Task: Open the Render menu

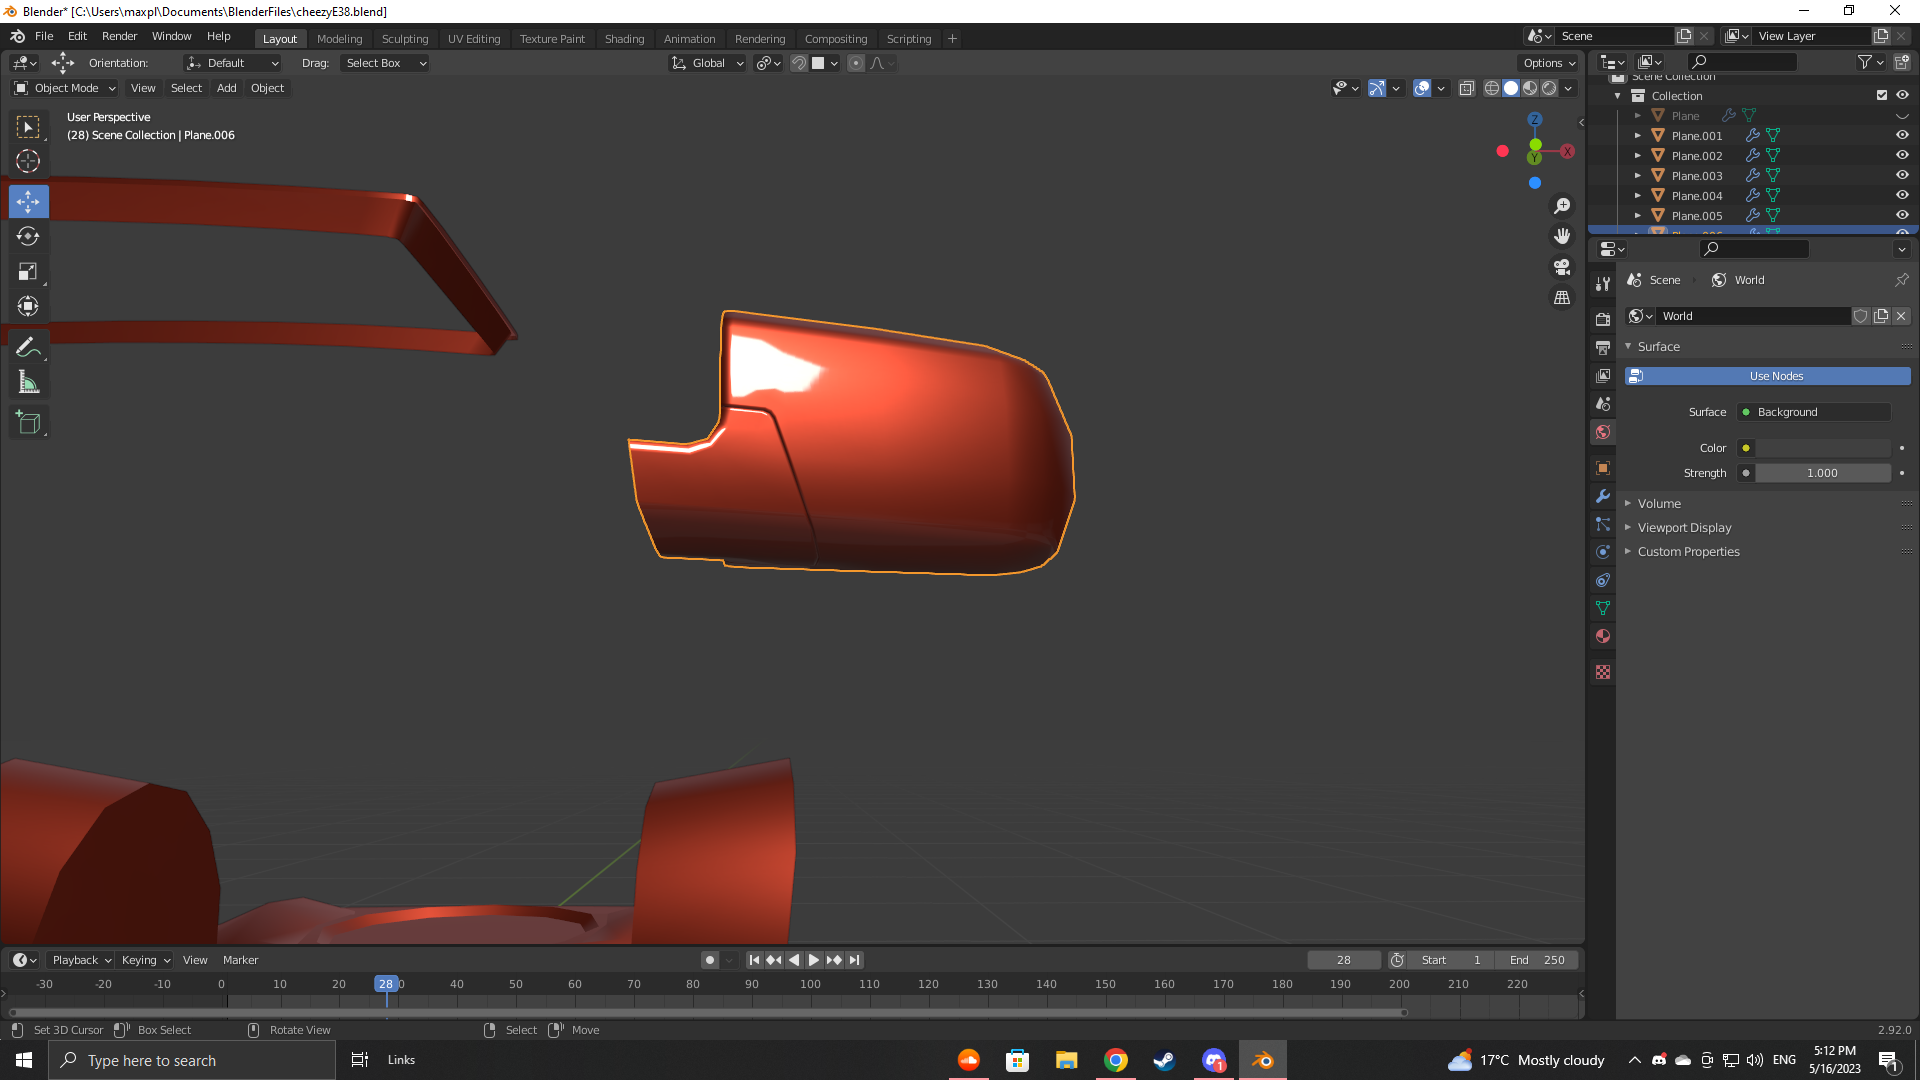Action: tap(119, 36)
